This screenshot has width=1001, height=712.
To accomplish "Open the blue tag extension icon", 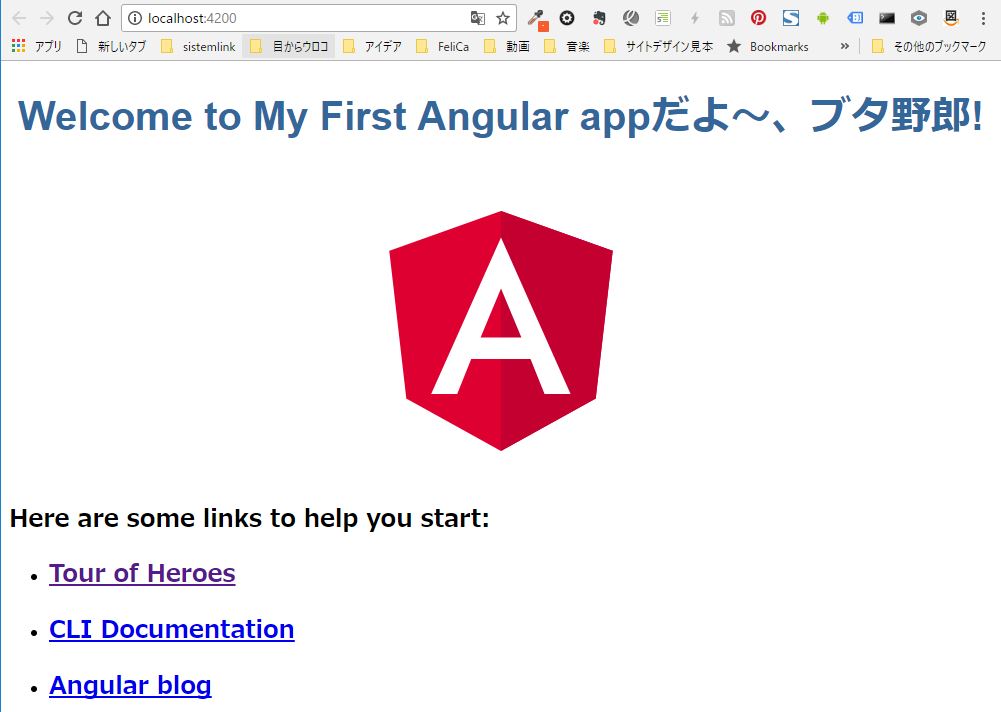I will (855, 18).
